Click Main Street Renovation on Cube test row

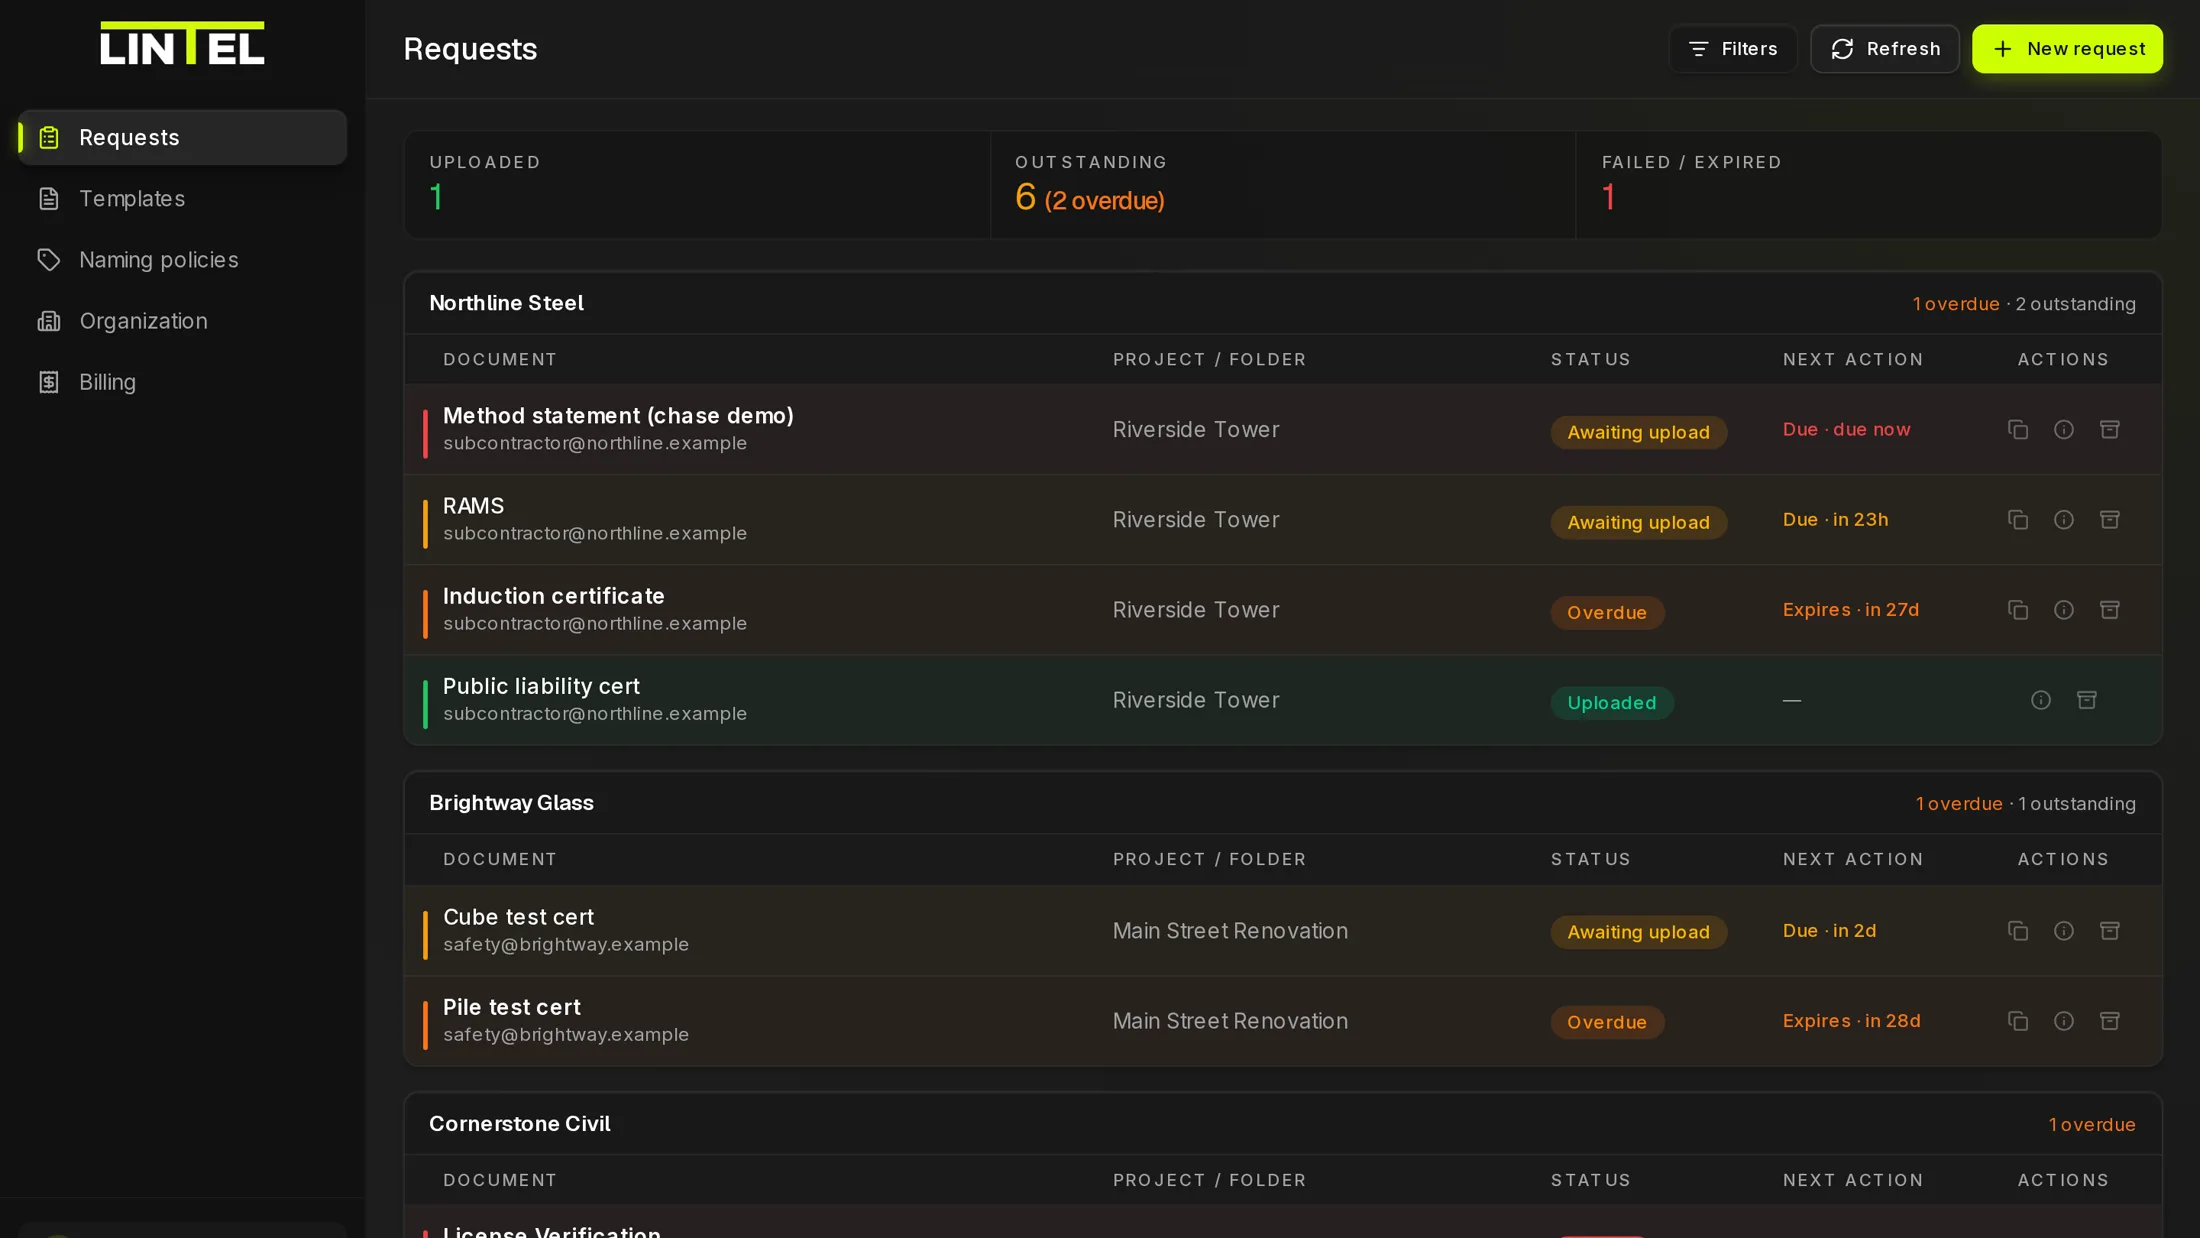click(x=1230, y=931)
